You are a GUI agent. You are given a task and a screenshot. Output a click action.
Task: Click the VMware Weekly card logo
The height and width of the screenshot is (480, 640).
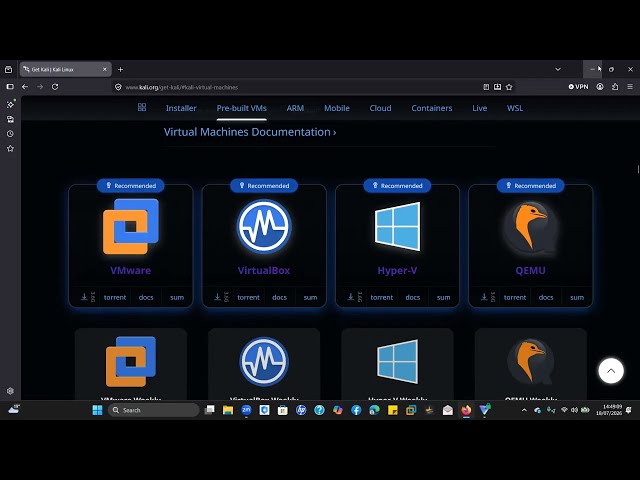[131, 361]
